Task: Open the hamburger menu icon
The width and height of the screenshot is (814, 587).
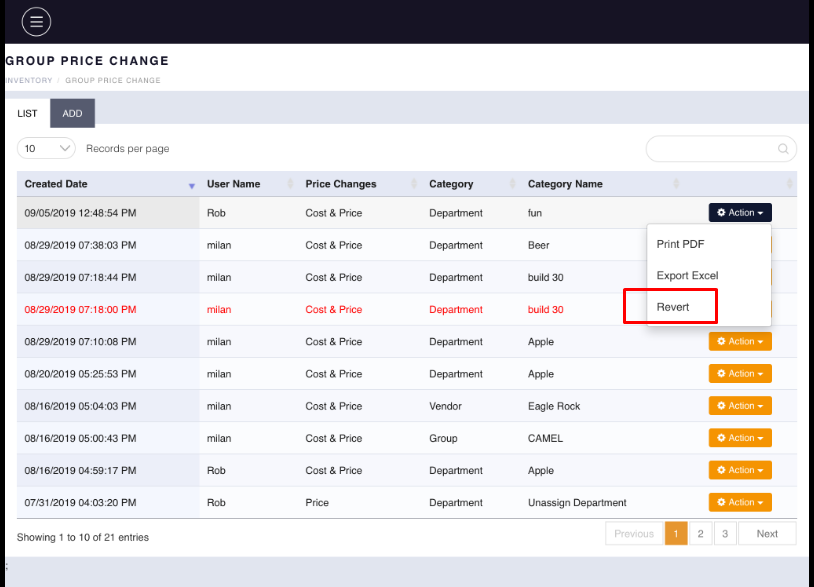Action: point(36,21)
